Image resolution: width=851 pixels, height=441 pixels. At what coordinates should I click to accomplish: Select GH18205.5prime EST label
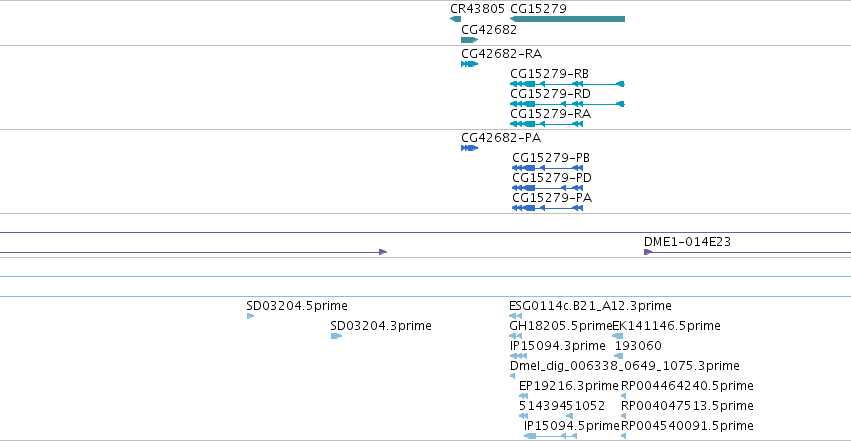[561, 326]
